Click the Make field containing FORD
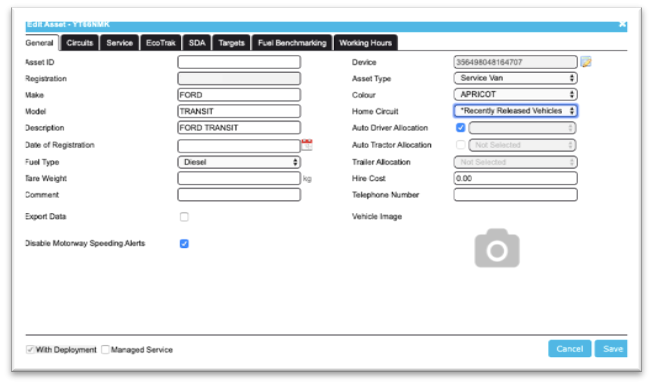This screenshot has height=385, width=652. pyautogui.click(x=239, y=95)
